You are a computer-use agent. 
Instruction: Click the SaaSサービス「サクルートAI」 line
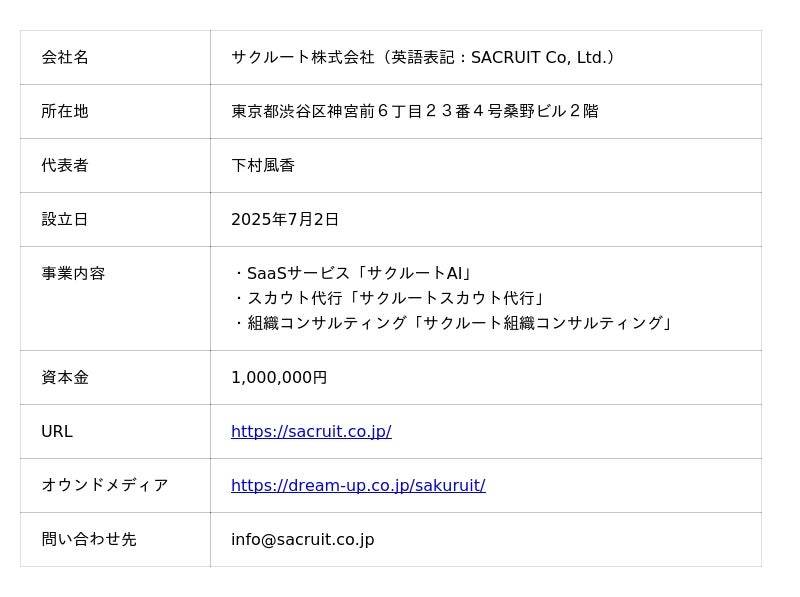click(x=353, y=273)
